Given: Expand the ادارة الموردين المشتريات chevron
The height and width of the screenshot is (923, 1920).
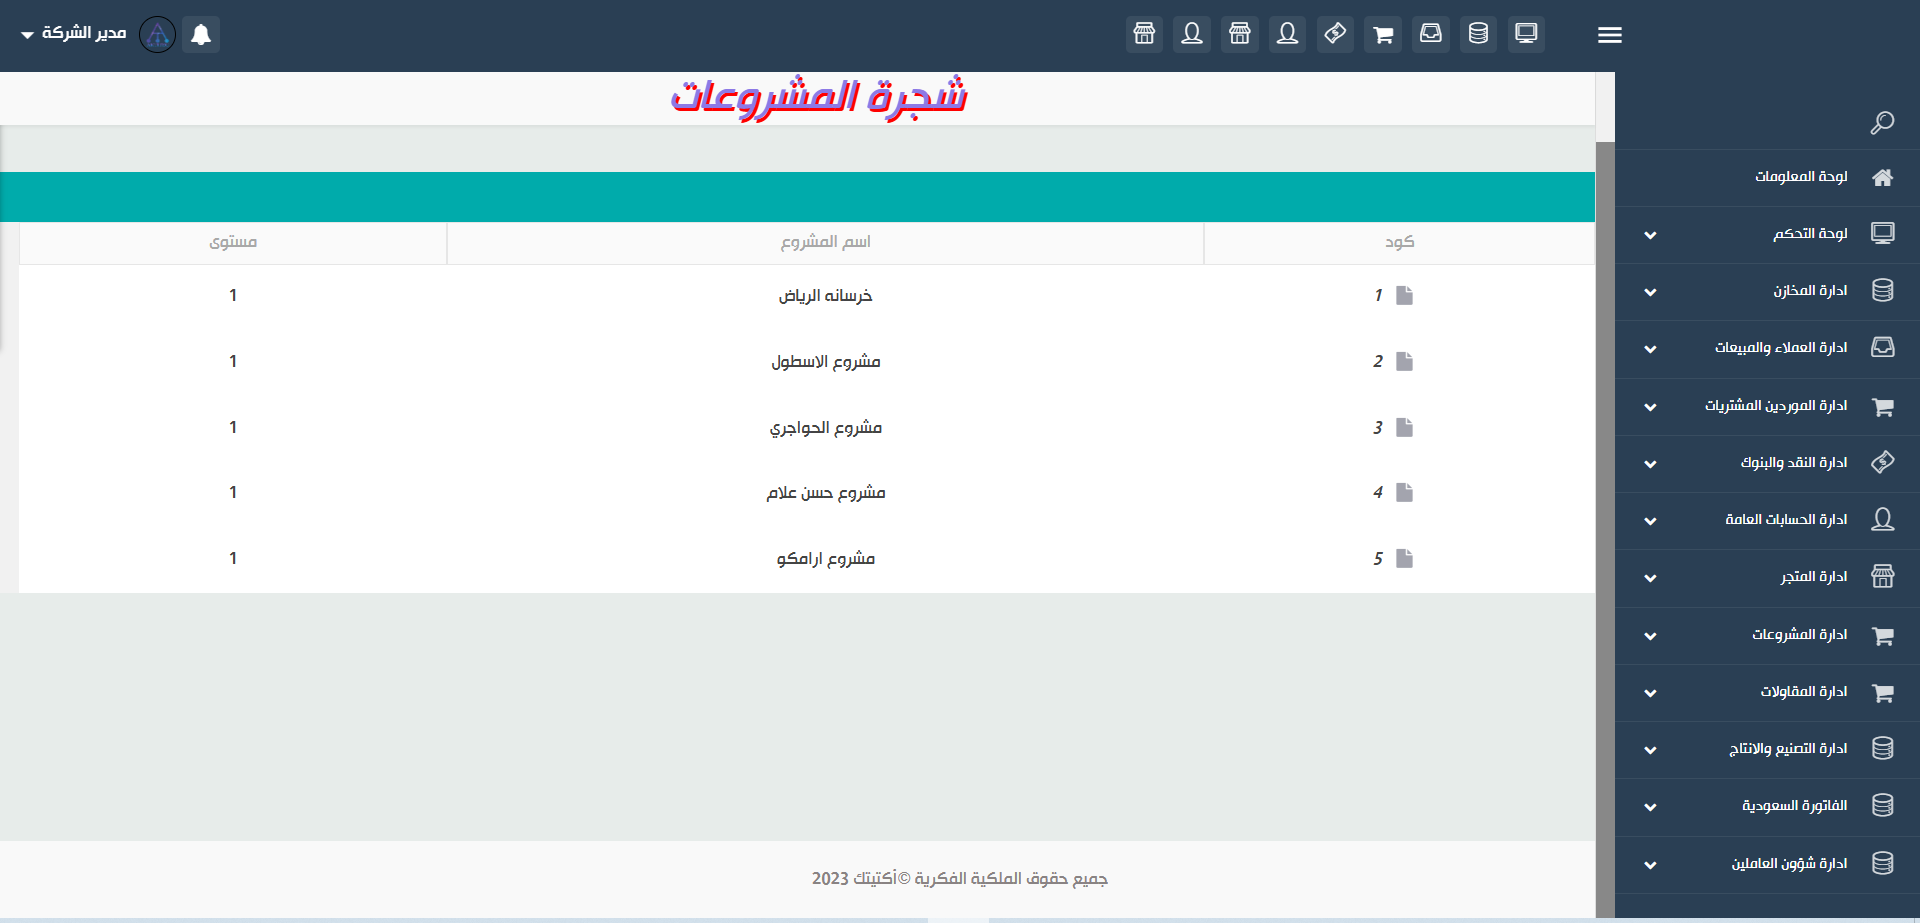Looking at the screenshot, I should [x=1650, y=407].
